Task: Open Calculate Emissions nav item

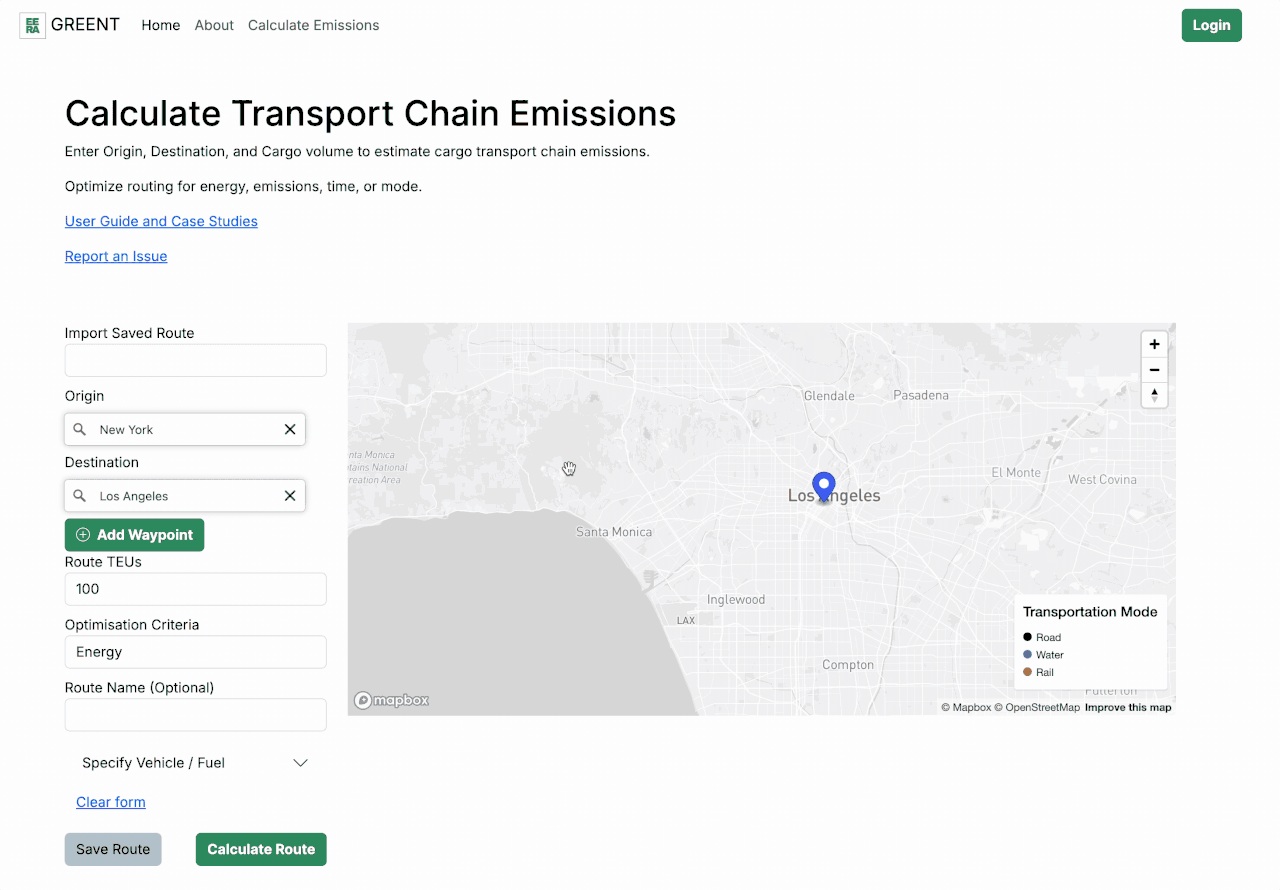Action: 313,25
